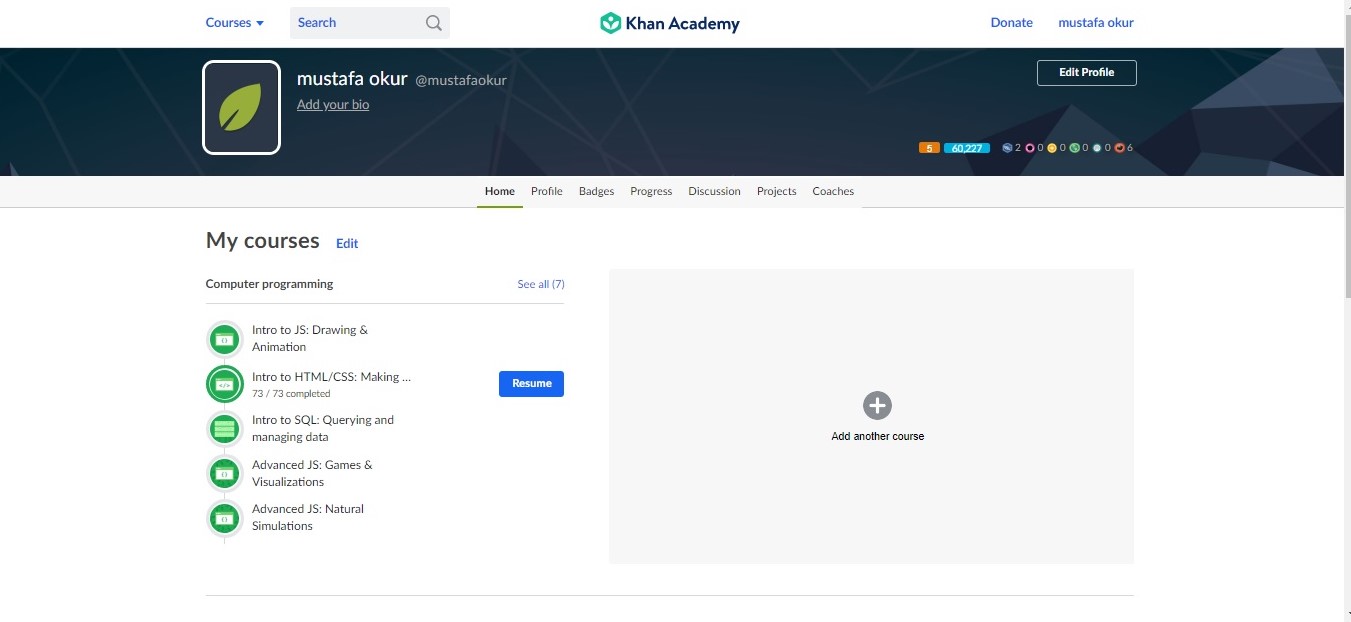Switch to the Discussion tab

pos(714,191)
